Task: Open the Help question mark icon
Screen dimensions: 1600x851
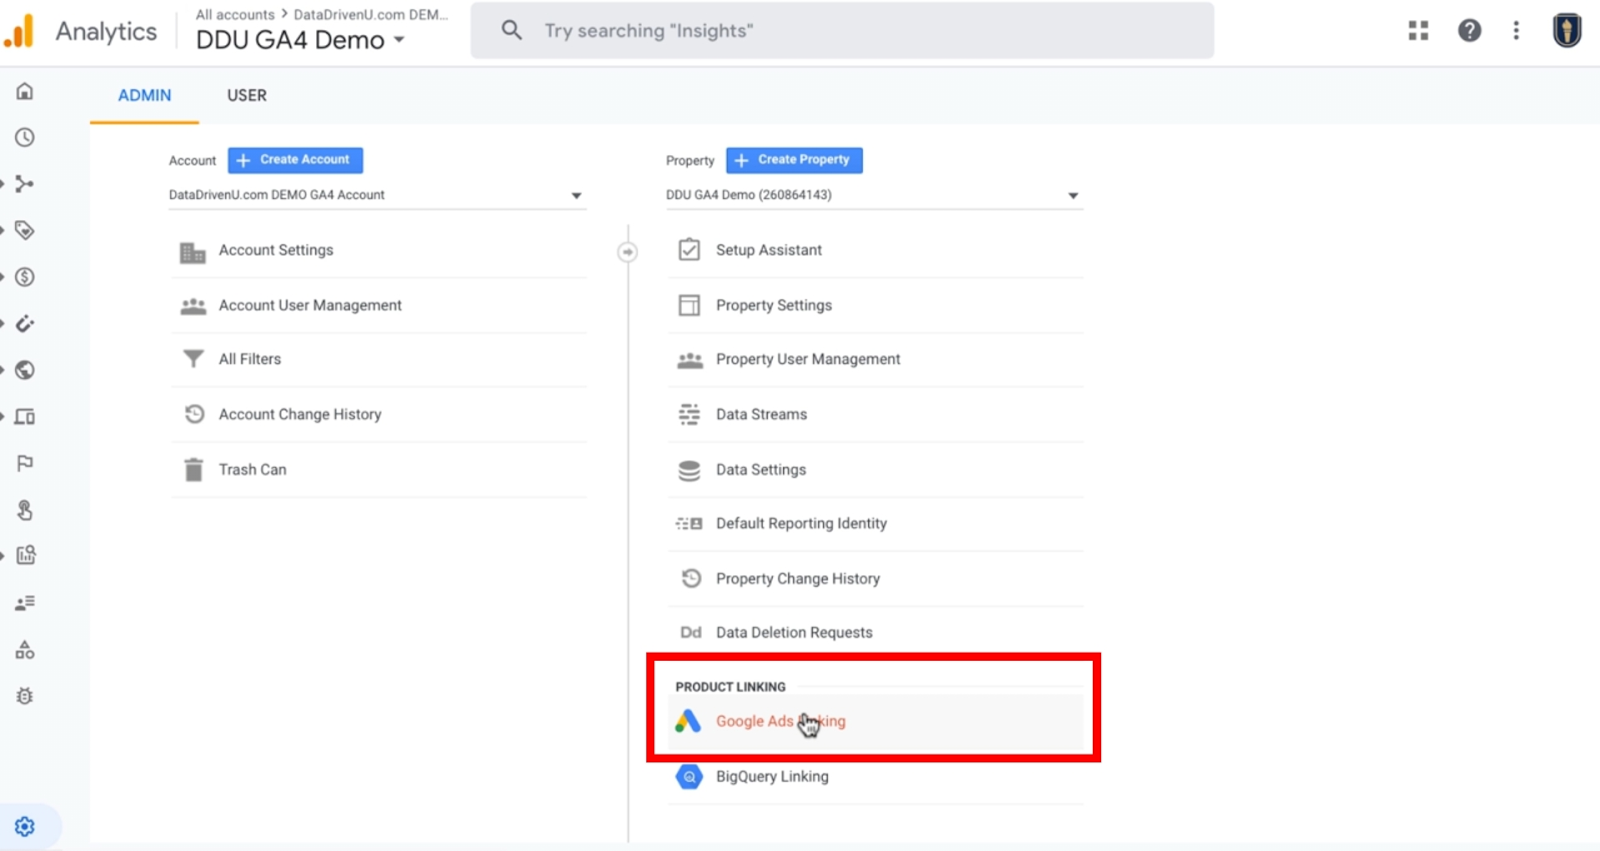Action: coord(1469,31)
